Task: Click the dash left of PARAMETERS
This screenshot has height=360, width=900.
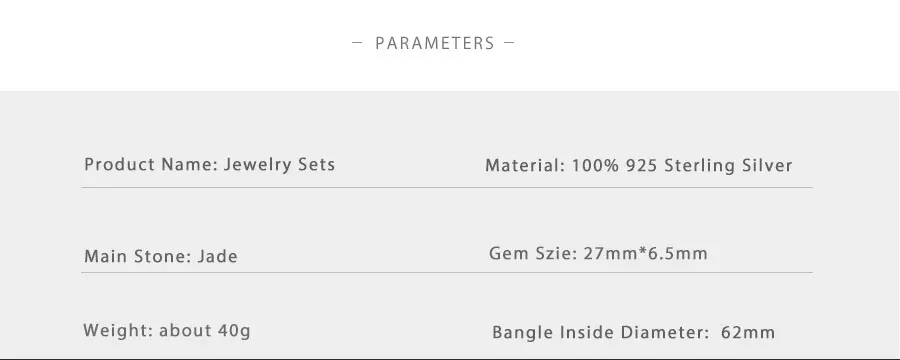Action: click(357, 42)
